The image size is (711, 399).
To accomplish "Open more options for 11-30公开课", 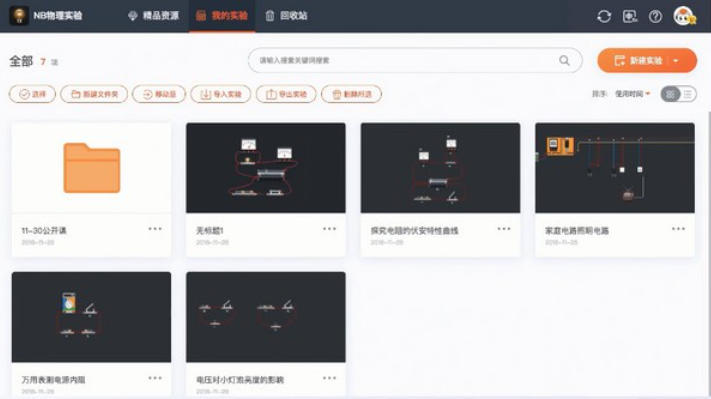I will 155,229.
